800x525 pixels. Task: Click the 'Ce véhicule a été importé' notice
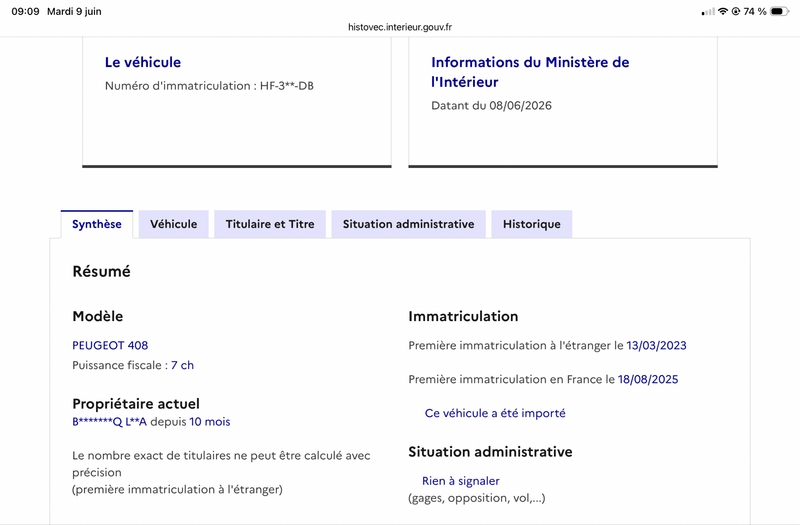pyautogui.click(x=495, y=413)
